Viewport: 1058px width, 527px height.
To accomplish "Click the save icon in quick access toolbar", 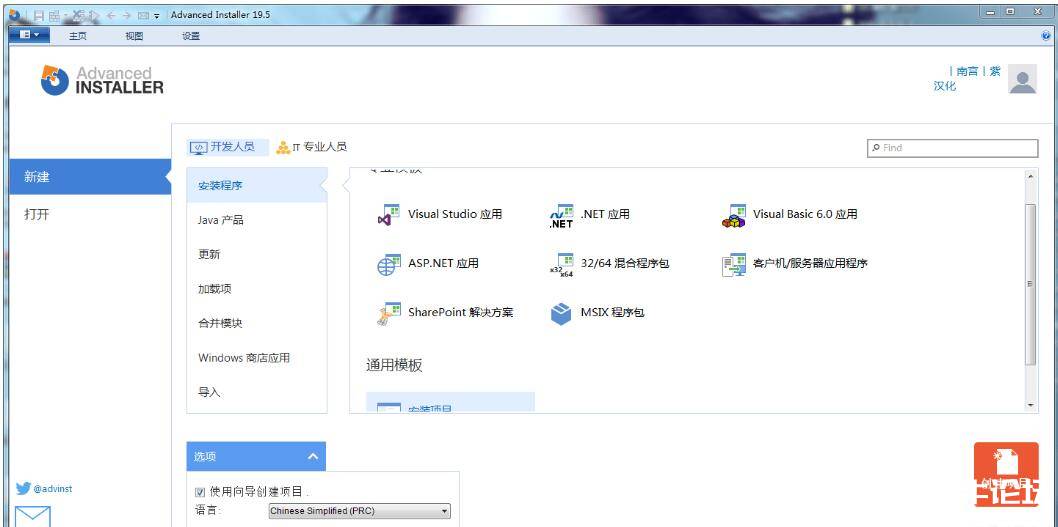I will pyautogui.click(x=39, y=15).
